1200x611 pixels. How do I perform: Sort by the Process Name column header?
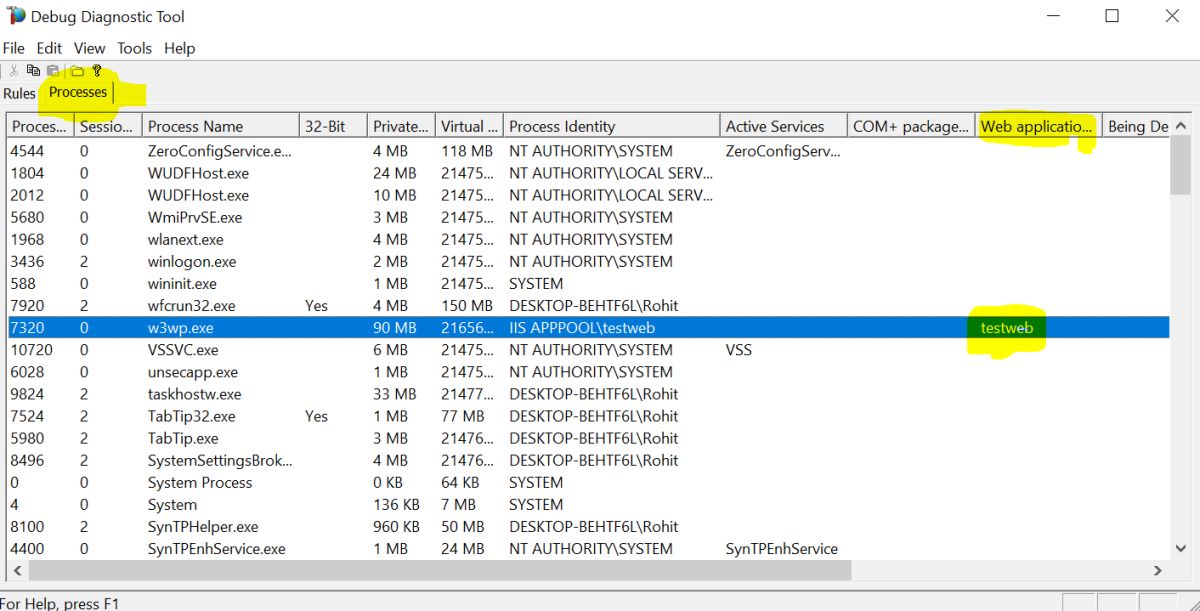pyautogui.click(x=220, y=126)
